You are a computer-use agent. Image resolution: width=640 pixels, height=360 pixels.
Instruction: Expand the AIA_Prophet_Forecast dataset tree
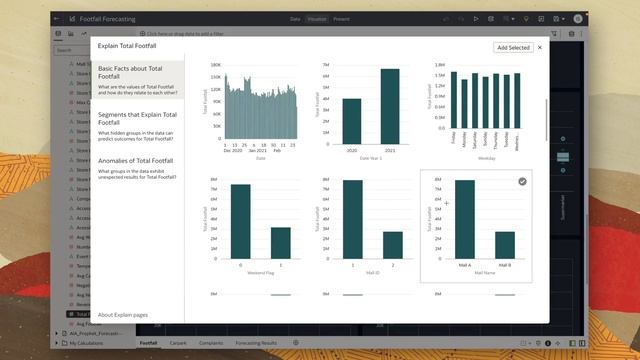57,333
